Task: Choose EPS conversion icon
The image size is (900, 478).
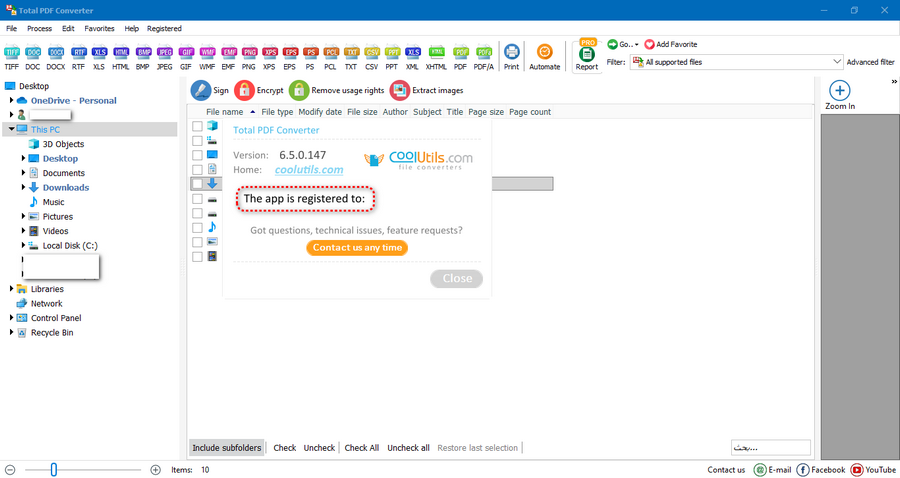Action: click(290, 52)
